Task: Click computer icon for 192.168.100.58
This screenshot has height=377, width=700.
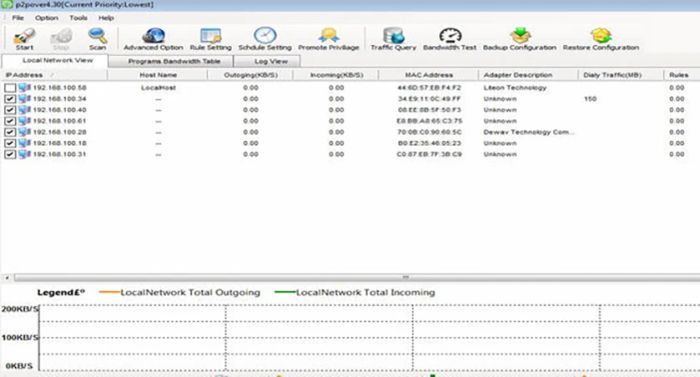Action: pyautogui.click(x=25, y=88)
